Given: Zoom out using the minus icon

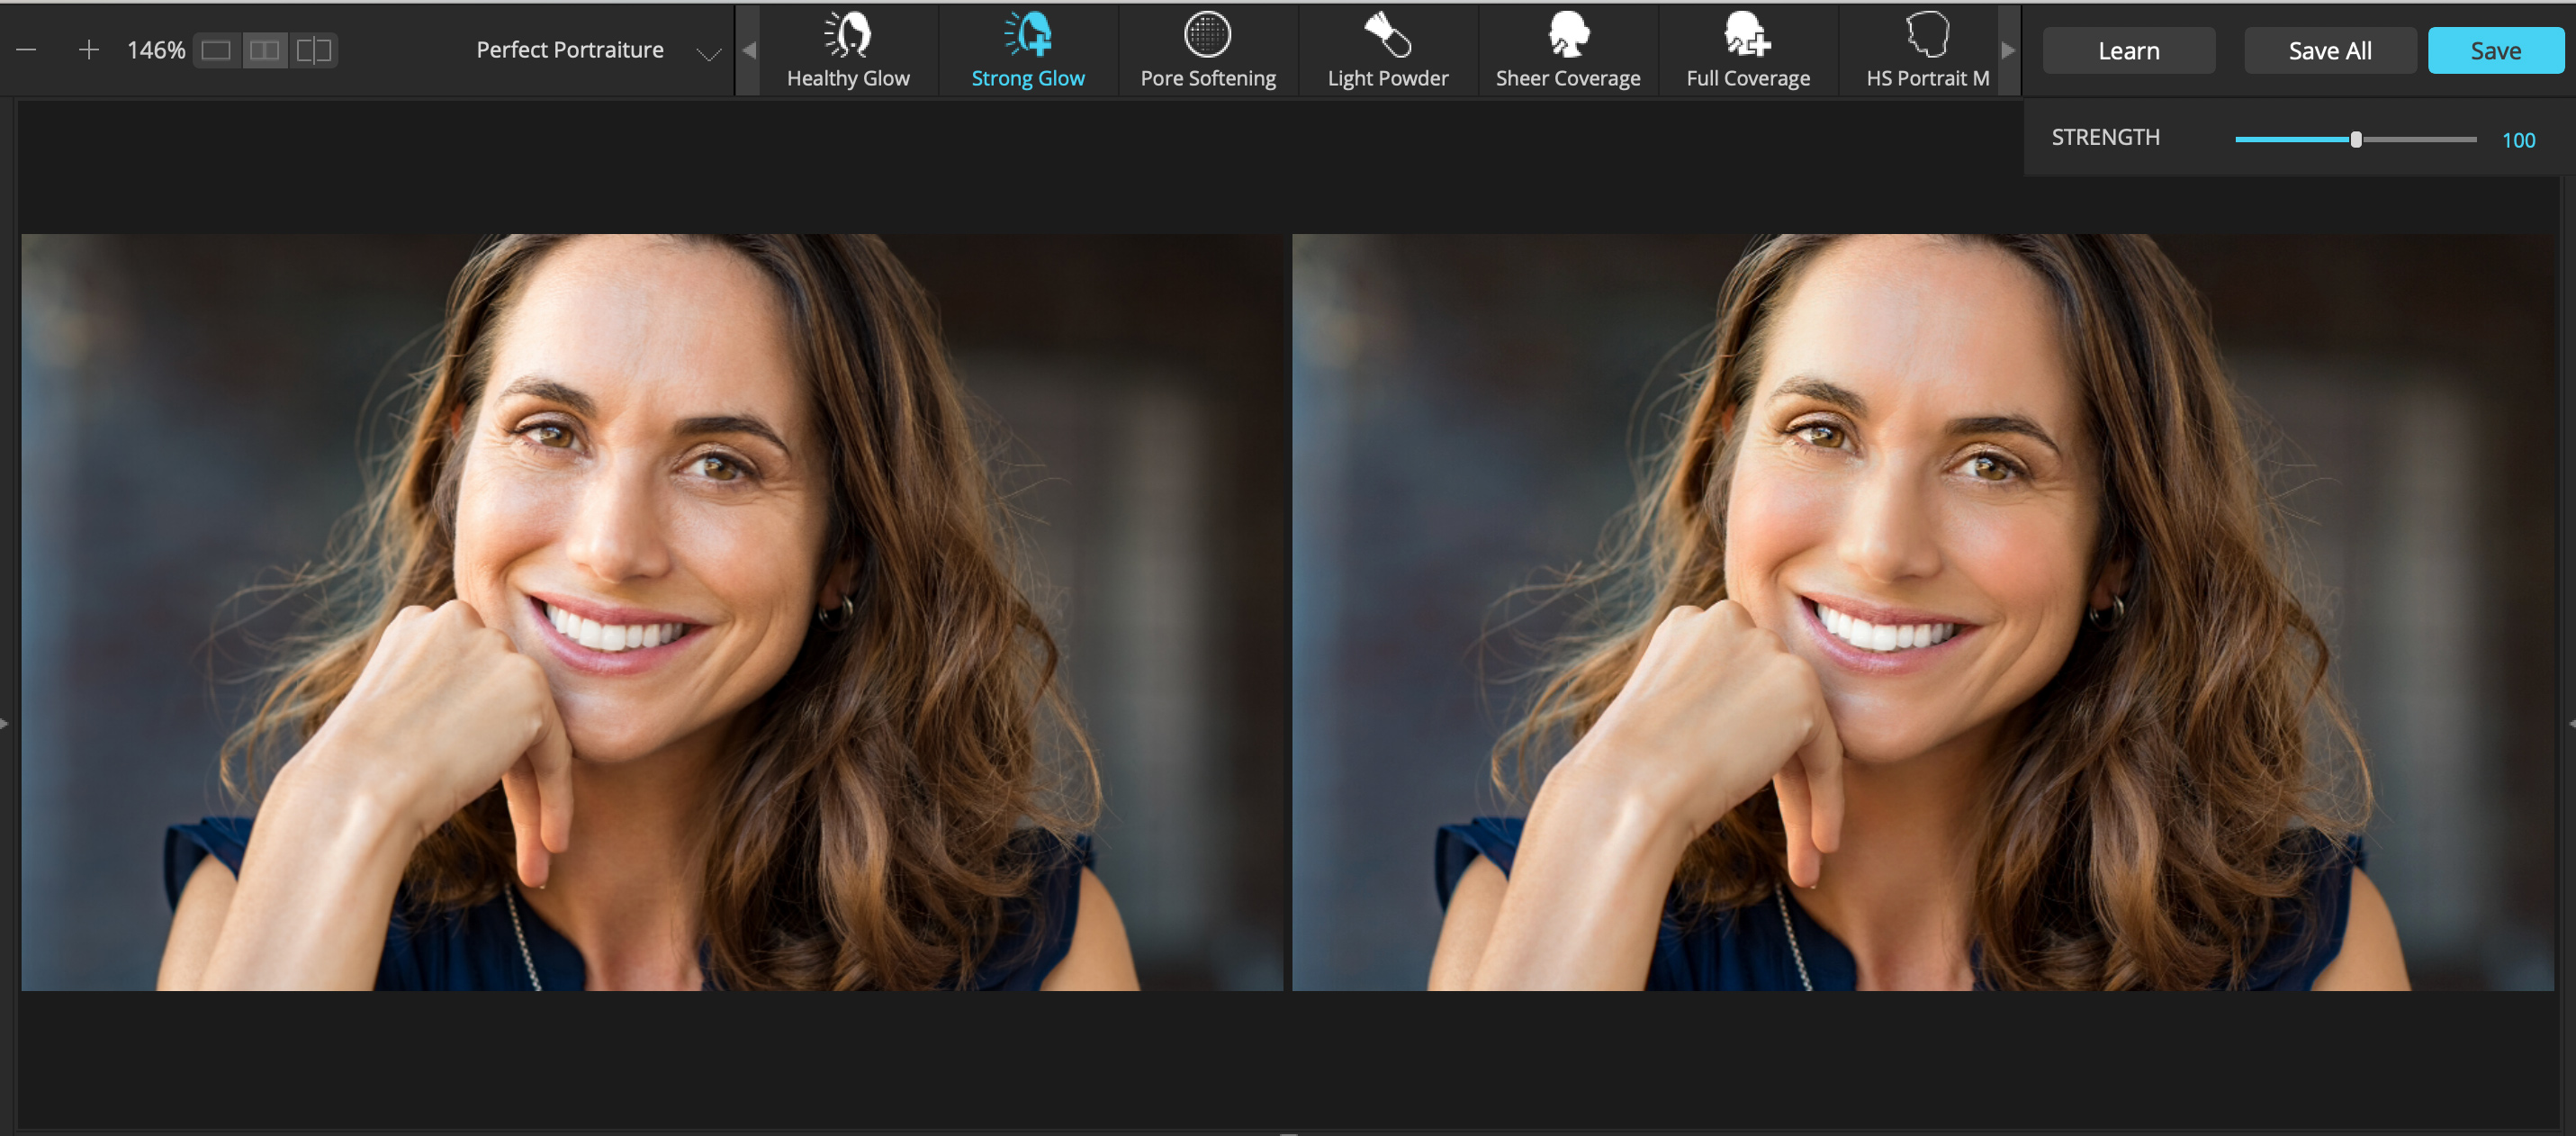Looking at the screenshot, I should pyautogui.click(x=26, y=49).
